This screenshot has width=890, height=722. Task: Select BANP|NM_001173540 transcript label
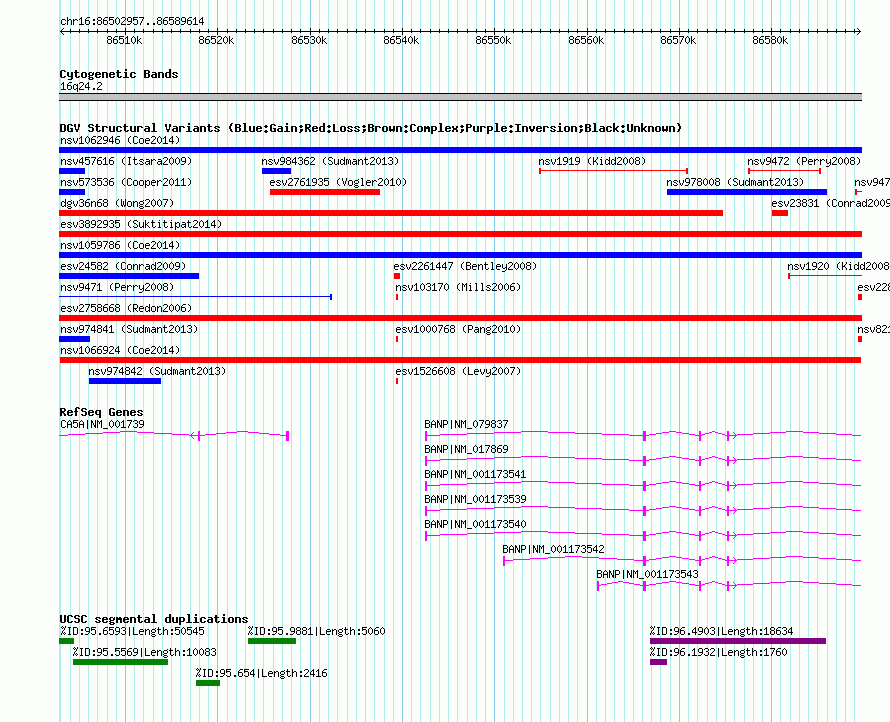[x=475, y=524]
